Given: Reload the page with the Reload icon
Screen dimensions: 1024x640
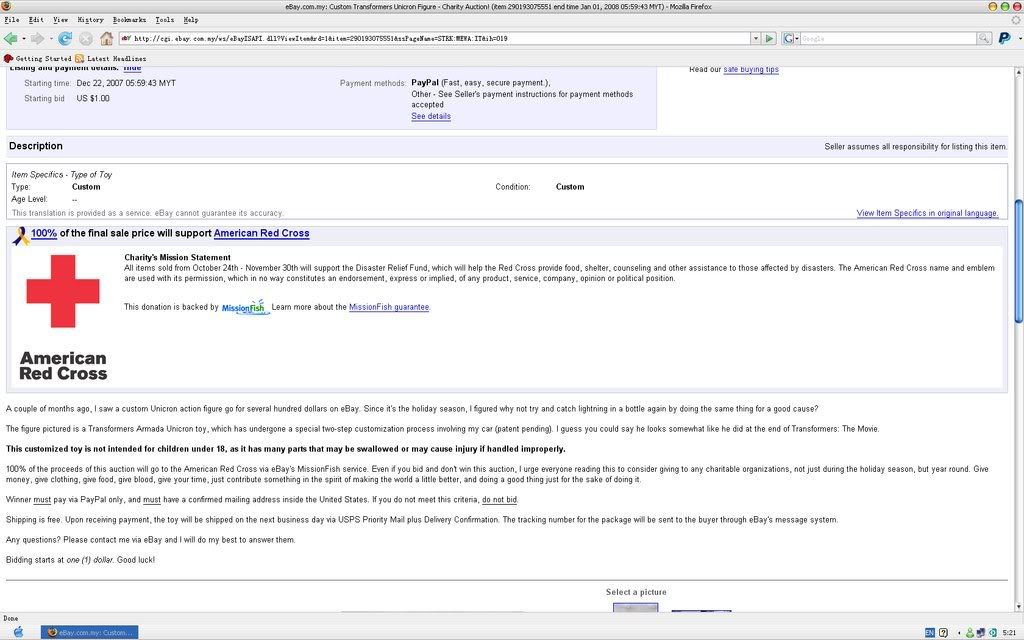Looking at the screenshot, I should pos(65,39).
